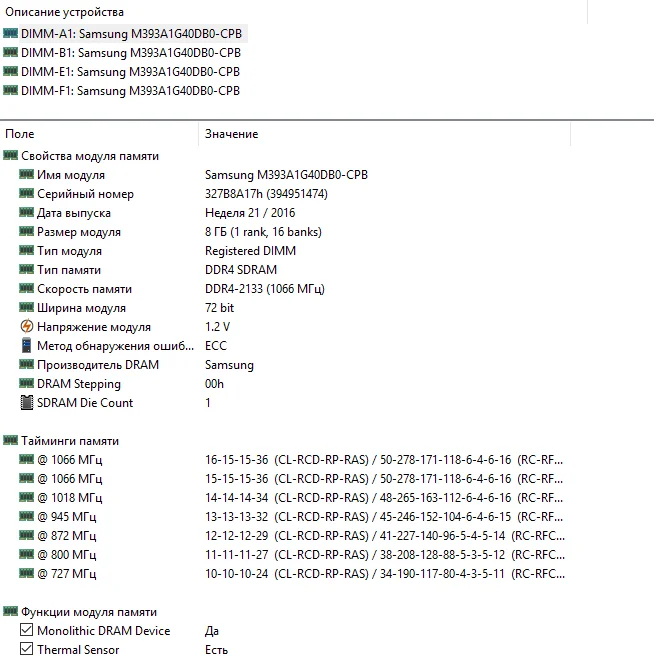Select the 'SDRAM Die Count' field label
Viewport: 654px width, 671px height.
[x=85, y=403]
